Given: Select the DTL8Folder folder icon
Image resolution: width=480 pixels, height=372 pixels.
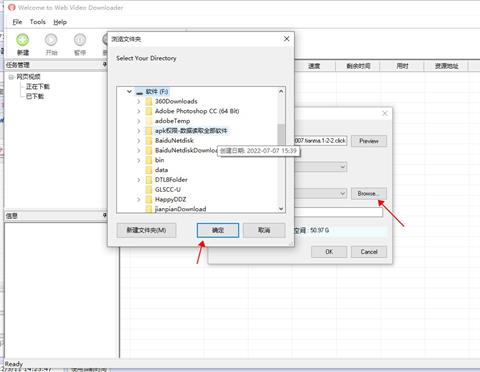Looking at the screenshot, I should [149, 180].
